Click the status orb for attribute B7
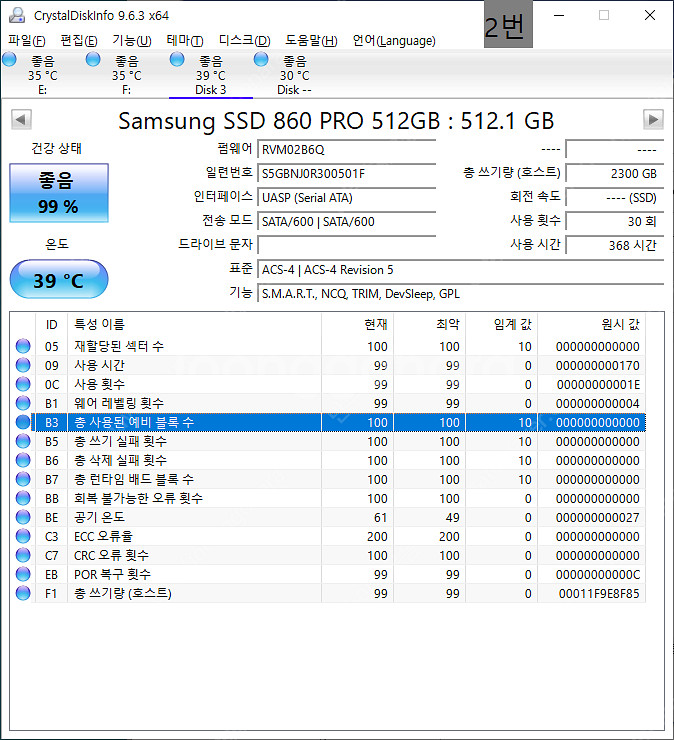This screenshot has width=674, height=740. (x=23, y=479)
